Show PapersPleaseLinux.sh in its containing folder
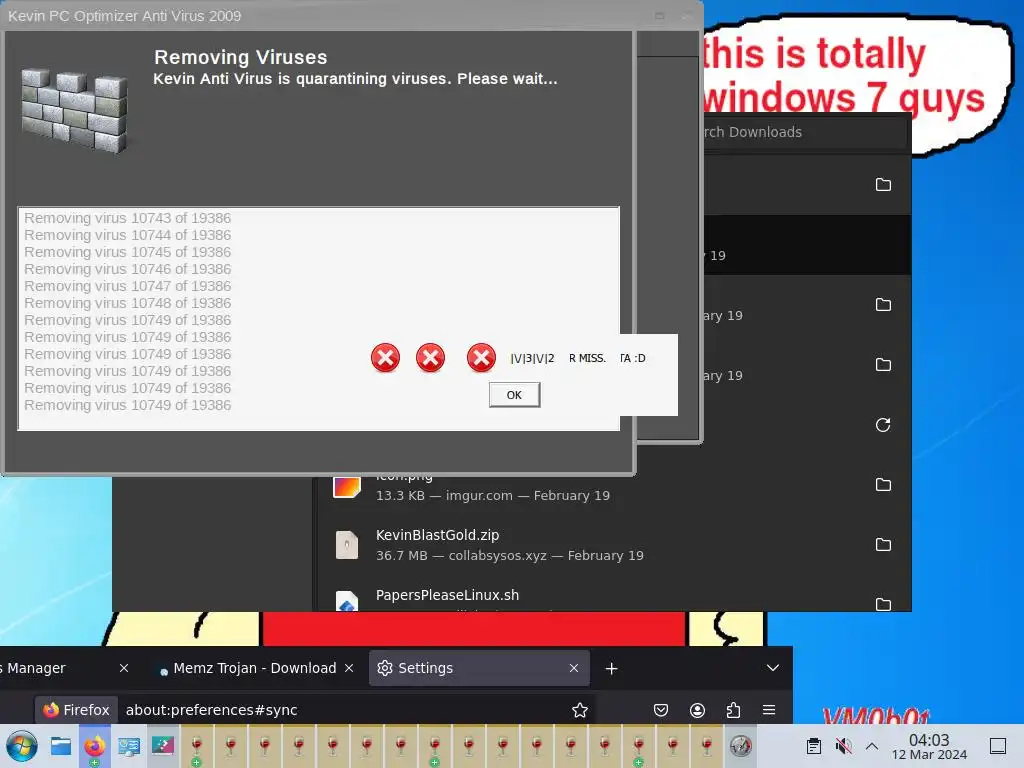1024x768 pixels. (x=883, y=603)
